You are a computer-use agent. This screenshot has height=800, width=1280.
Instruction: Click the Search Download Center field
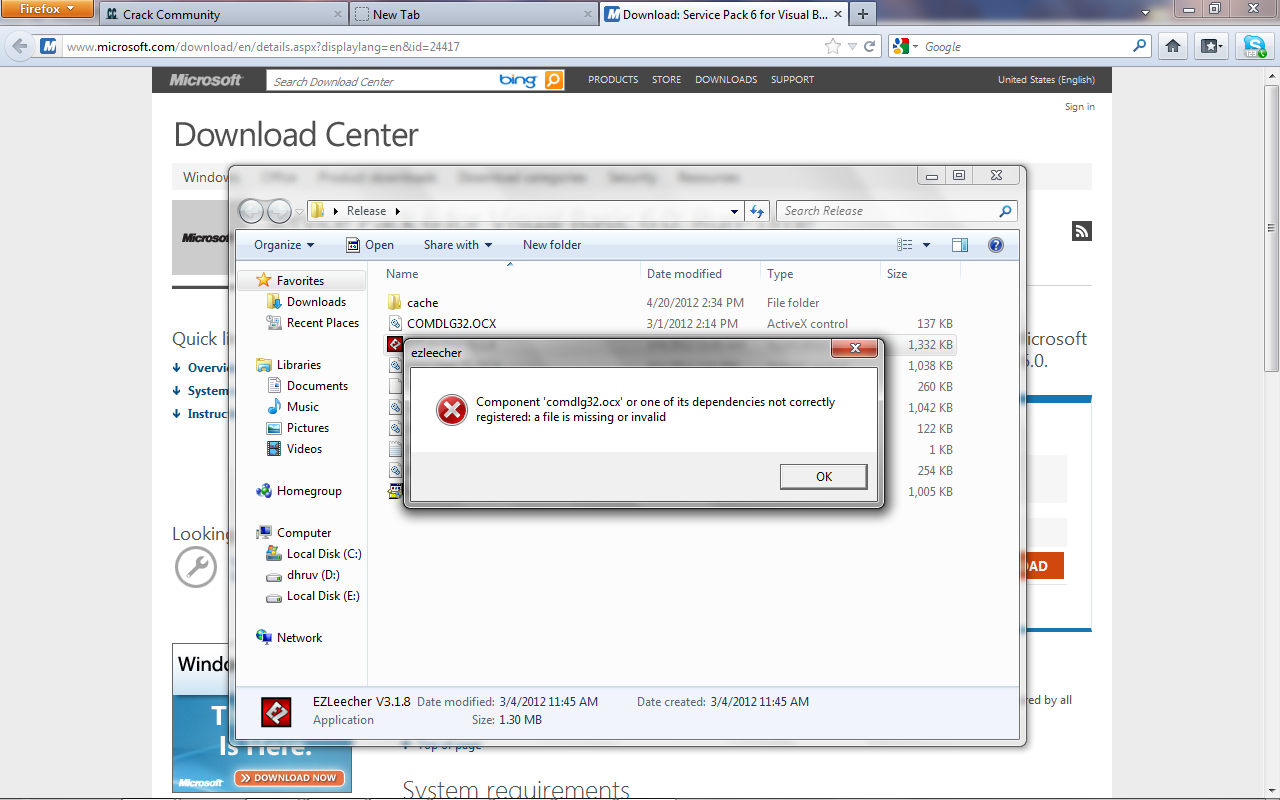click(381, 81)
